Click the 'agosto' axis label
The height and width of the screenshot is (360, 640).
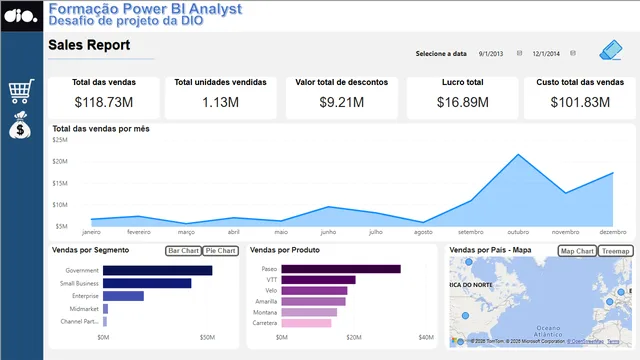423,232
